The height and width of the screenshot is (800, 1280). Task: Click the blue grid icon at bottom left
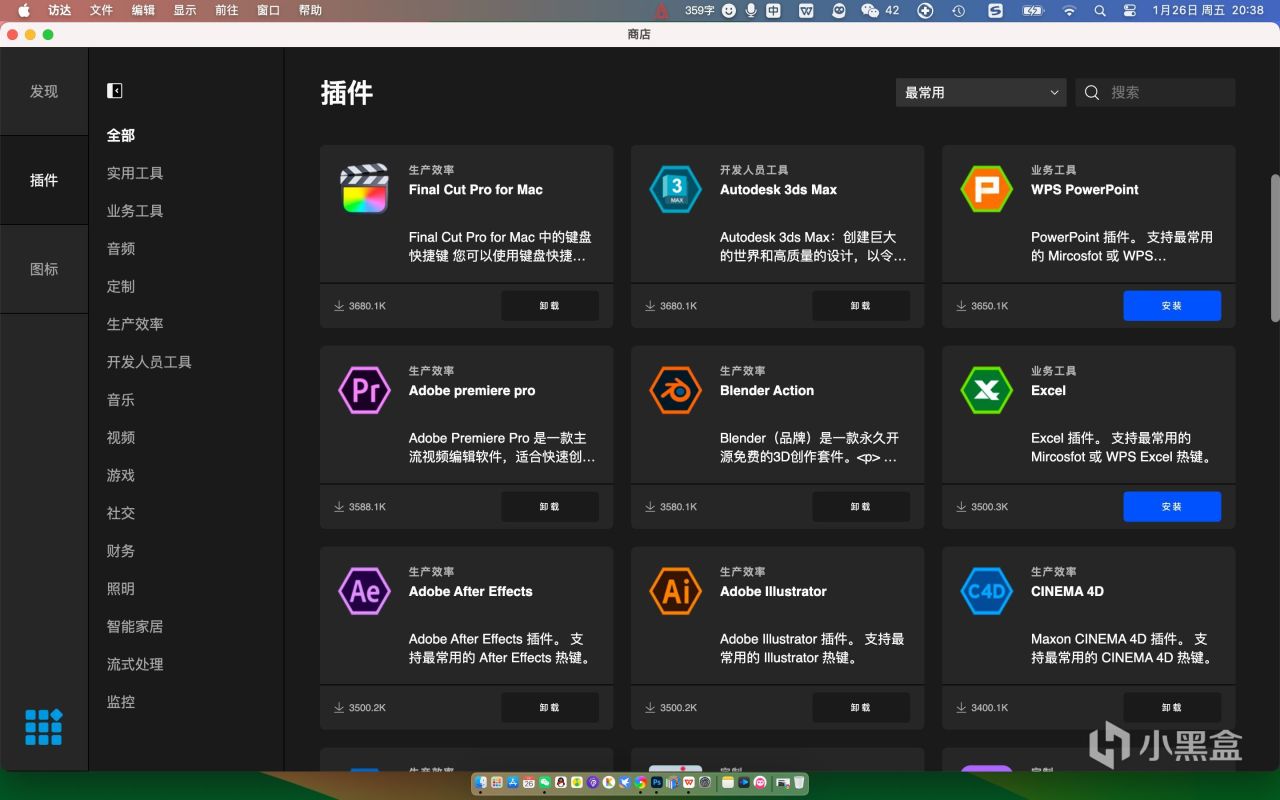(44, 727)
